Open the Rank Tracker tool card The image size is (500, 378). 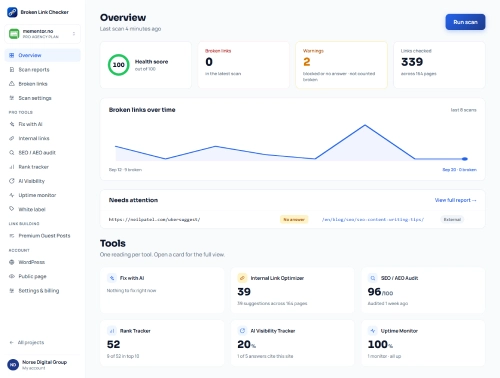(162, 343)
